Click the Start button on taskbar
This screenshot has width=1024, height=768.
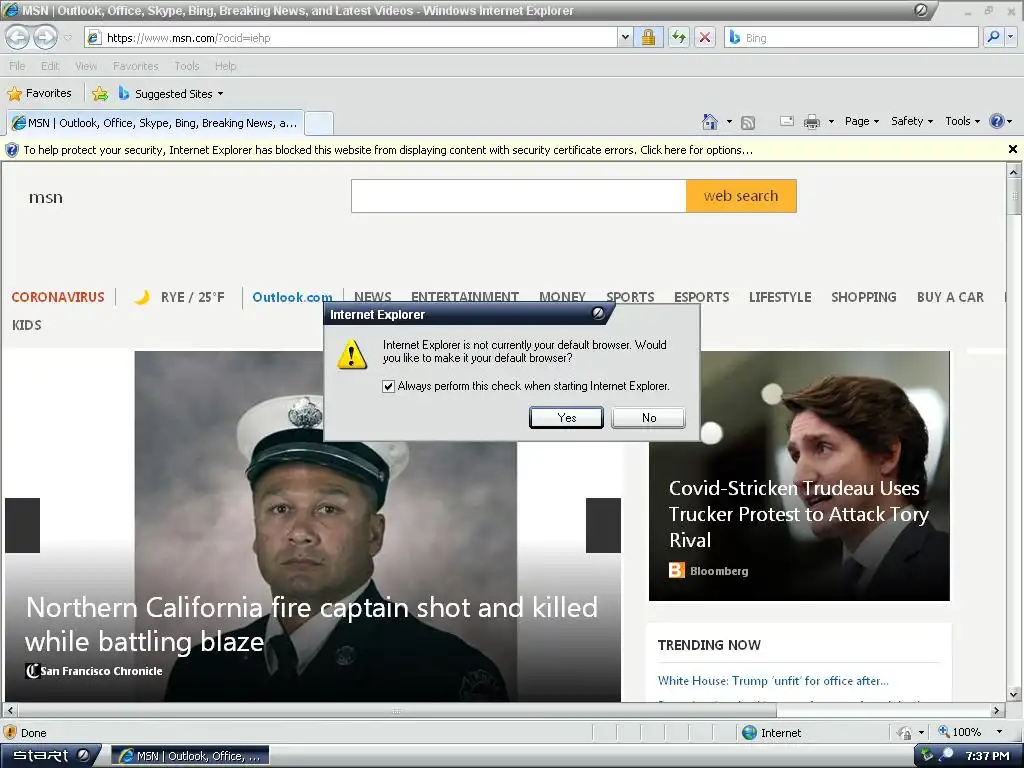point(50,756)
